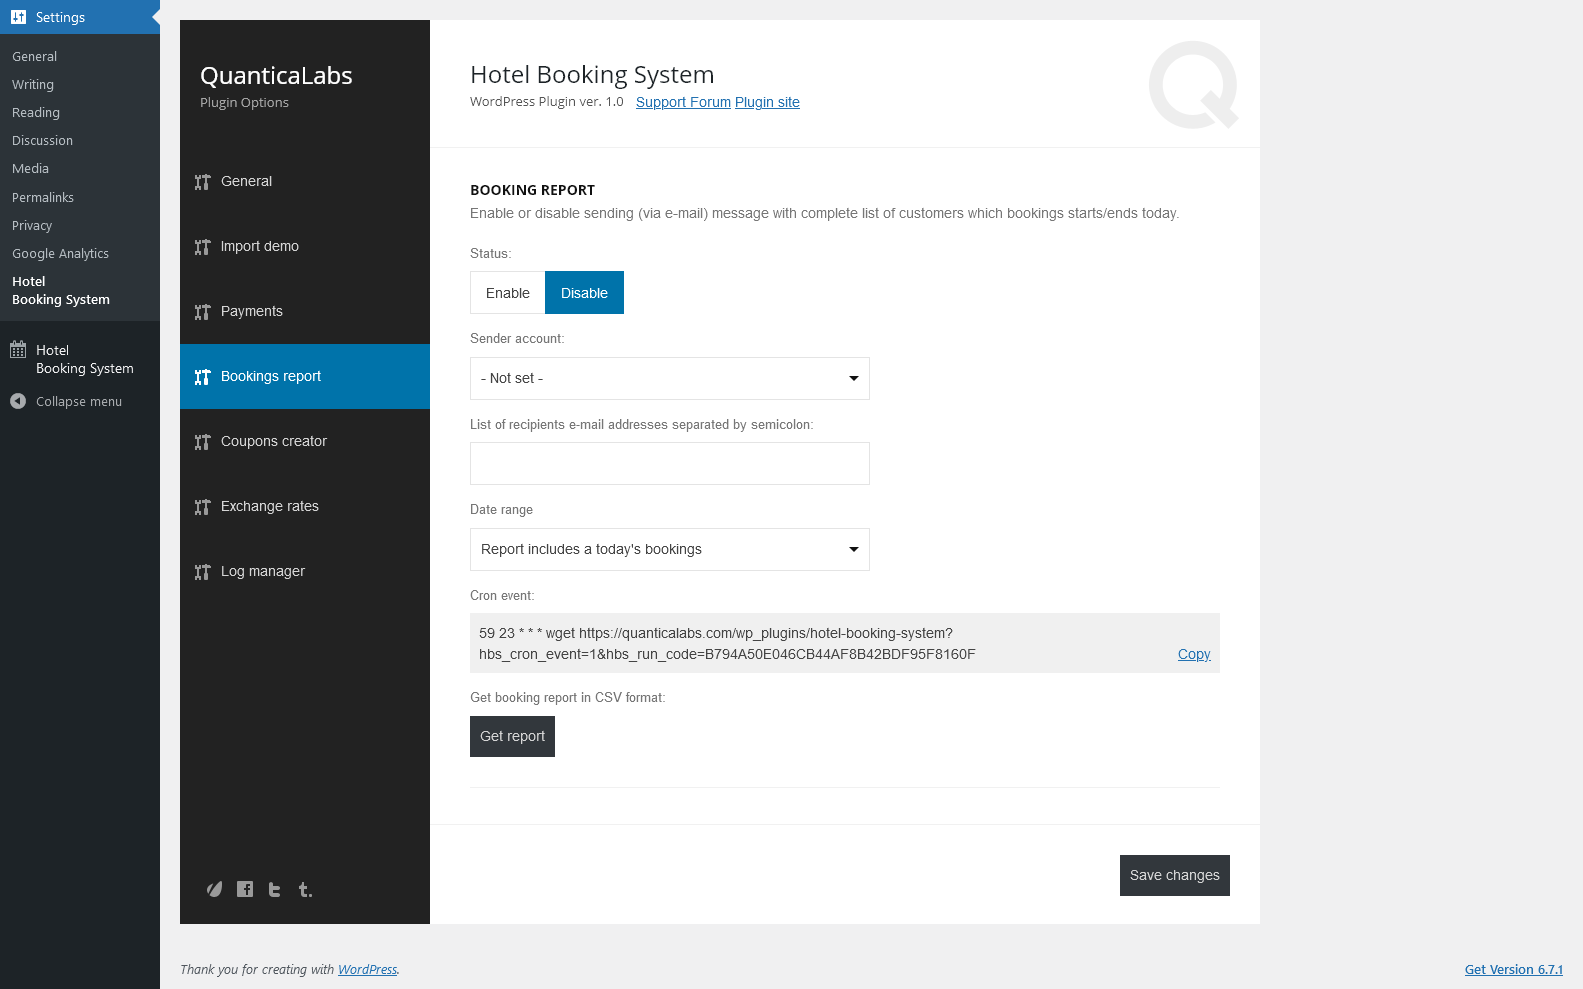Screen dimensions: 1583x989
Task: Click the Collapse menu arrow icon
Action: pos(18,401)
